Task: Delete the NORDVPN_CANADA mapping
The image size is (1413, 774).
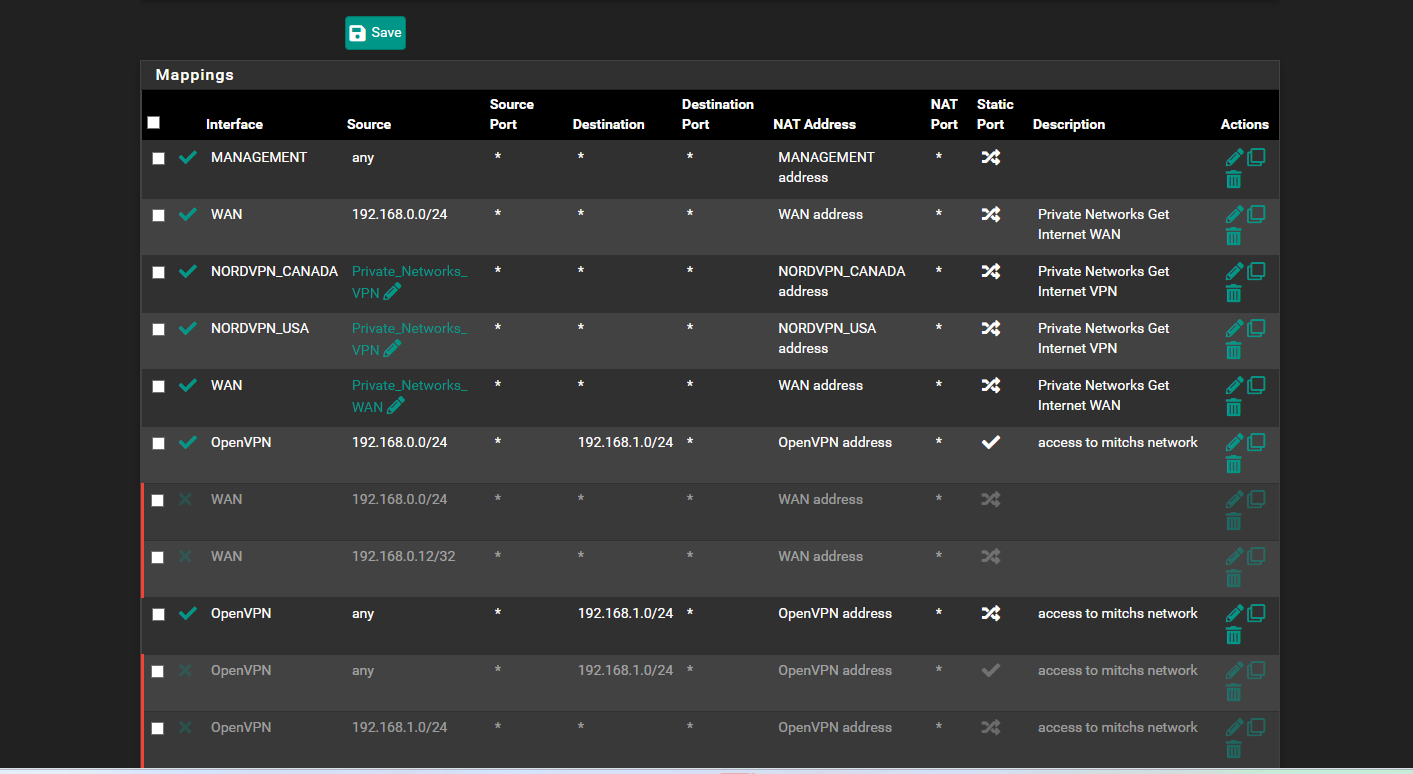Action: pyautogui.click(x=1234, y=294)
